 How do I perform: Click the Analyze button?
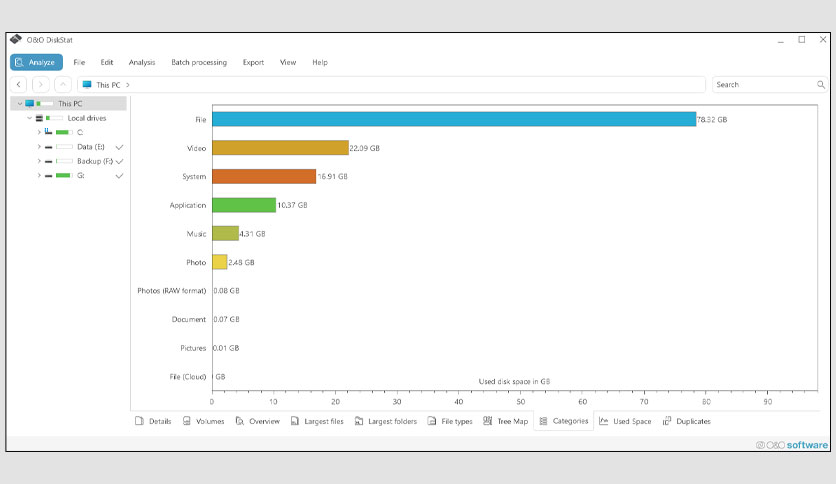(36, 62)
